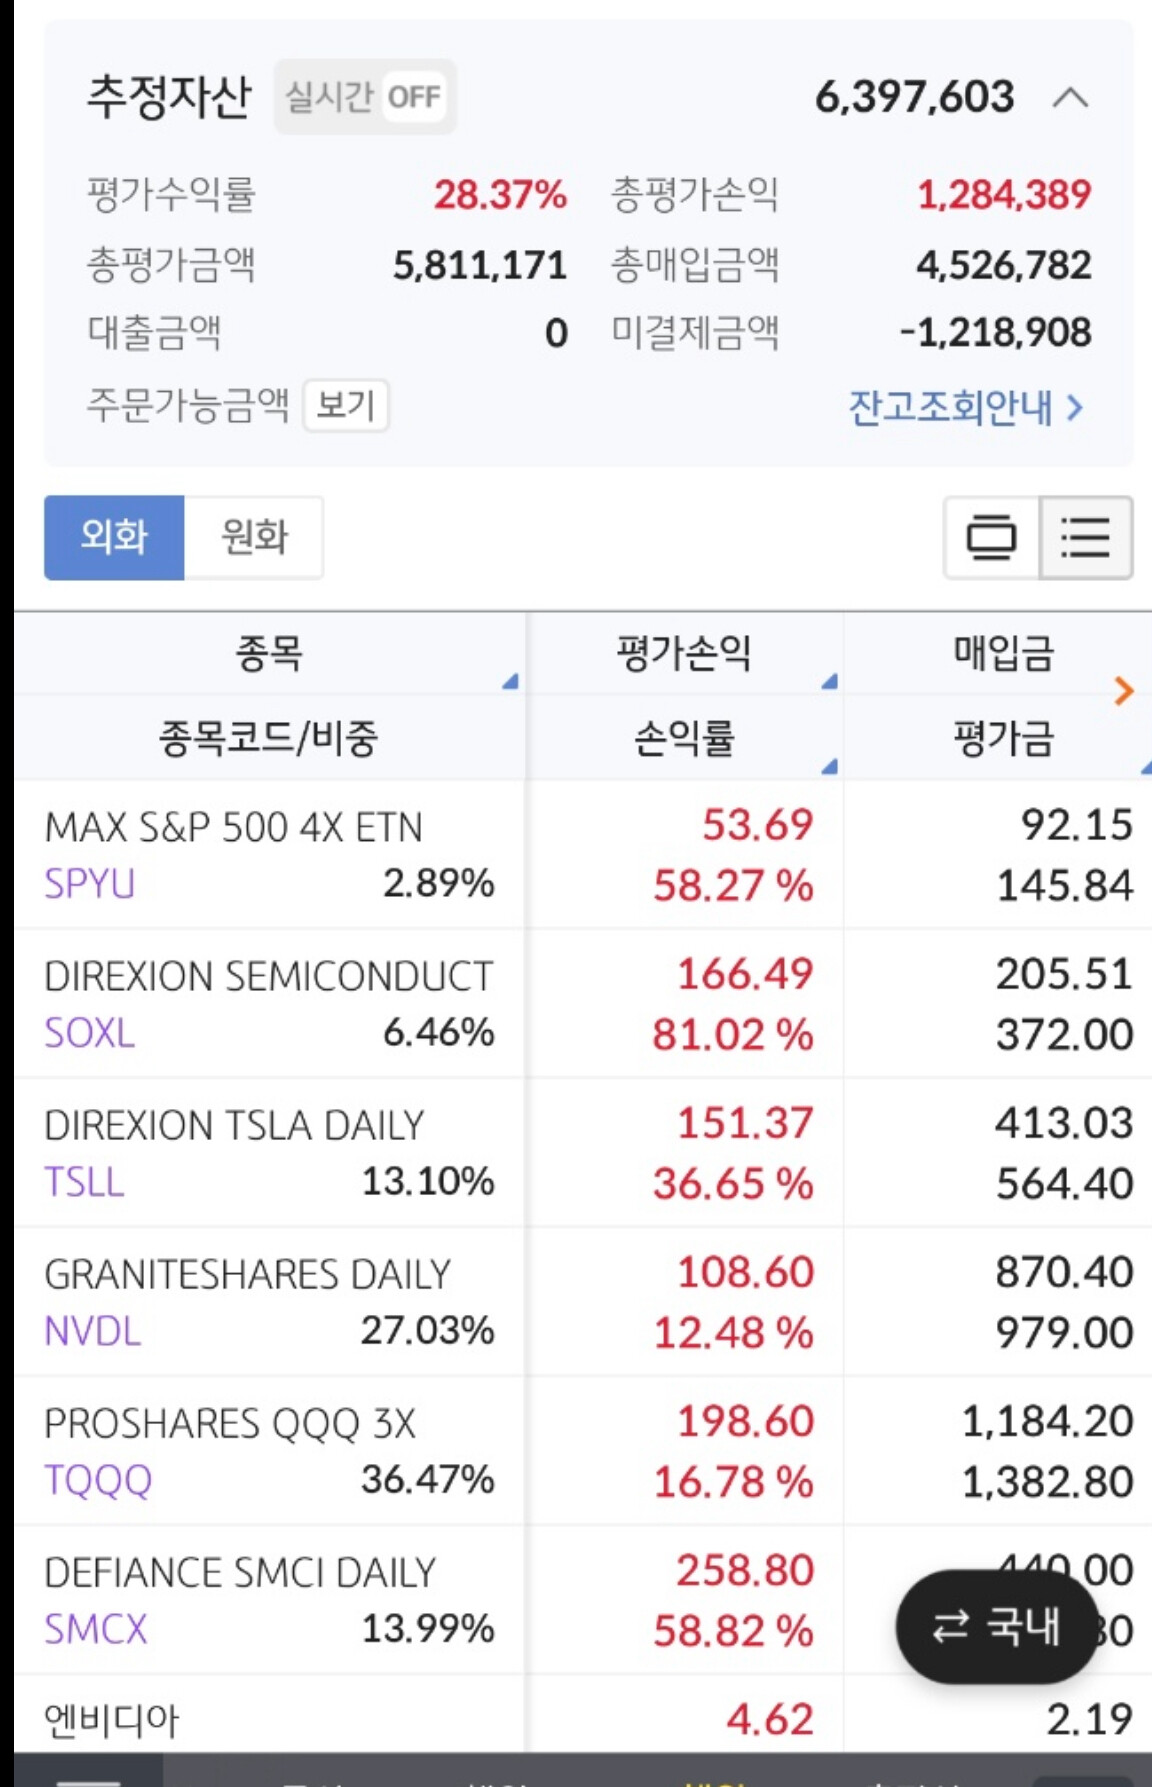Tap the orange arrow for more columns
Image resolution: width=1152 pixels, height=1787 pixels.
(1124, 690)
